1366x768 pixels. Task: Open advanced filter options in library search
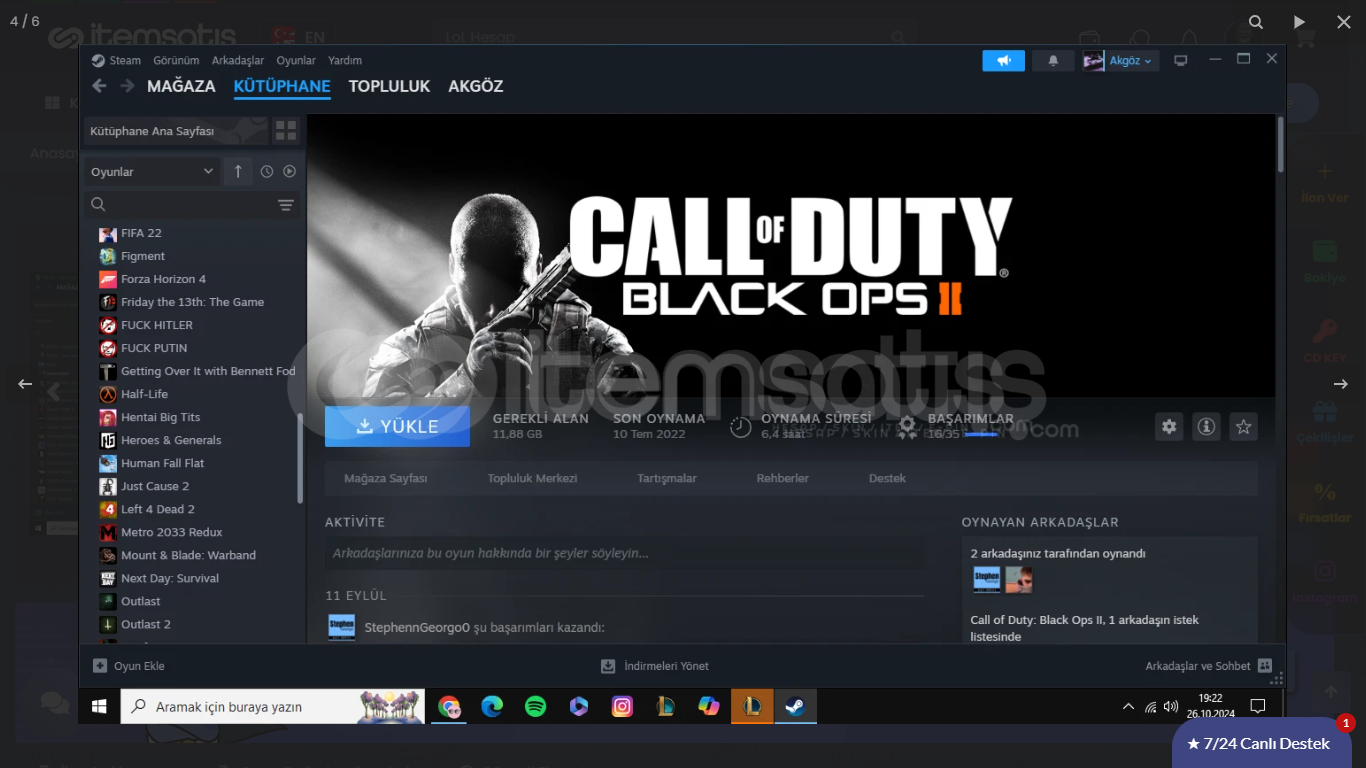(x=286, y=205)
